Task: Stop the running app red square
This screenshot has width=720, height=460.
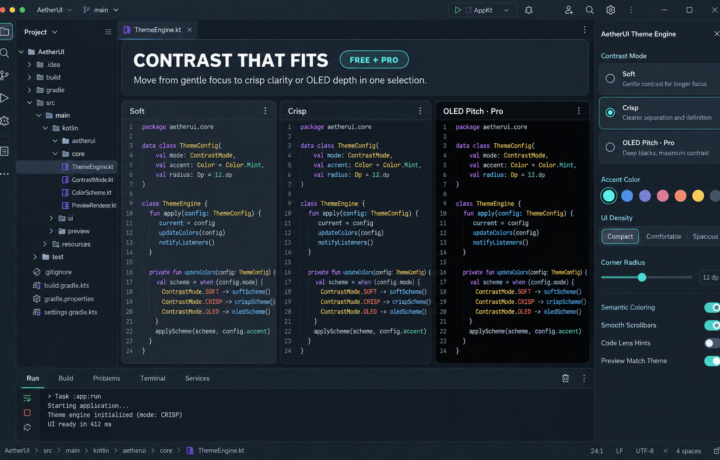Action: 27,413
